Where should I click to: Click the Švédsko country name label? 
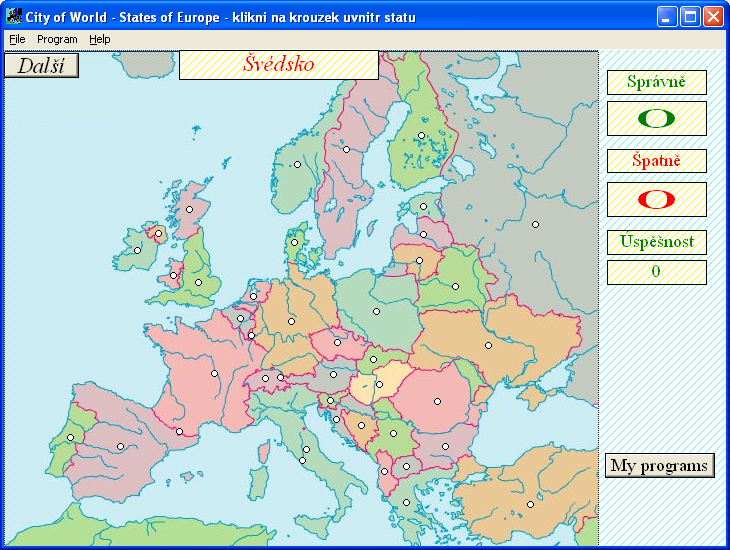click(x=279, y=65)
